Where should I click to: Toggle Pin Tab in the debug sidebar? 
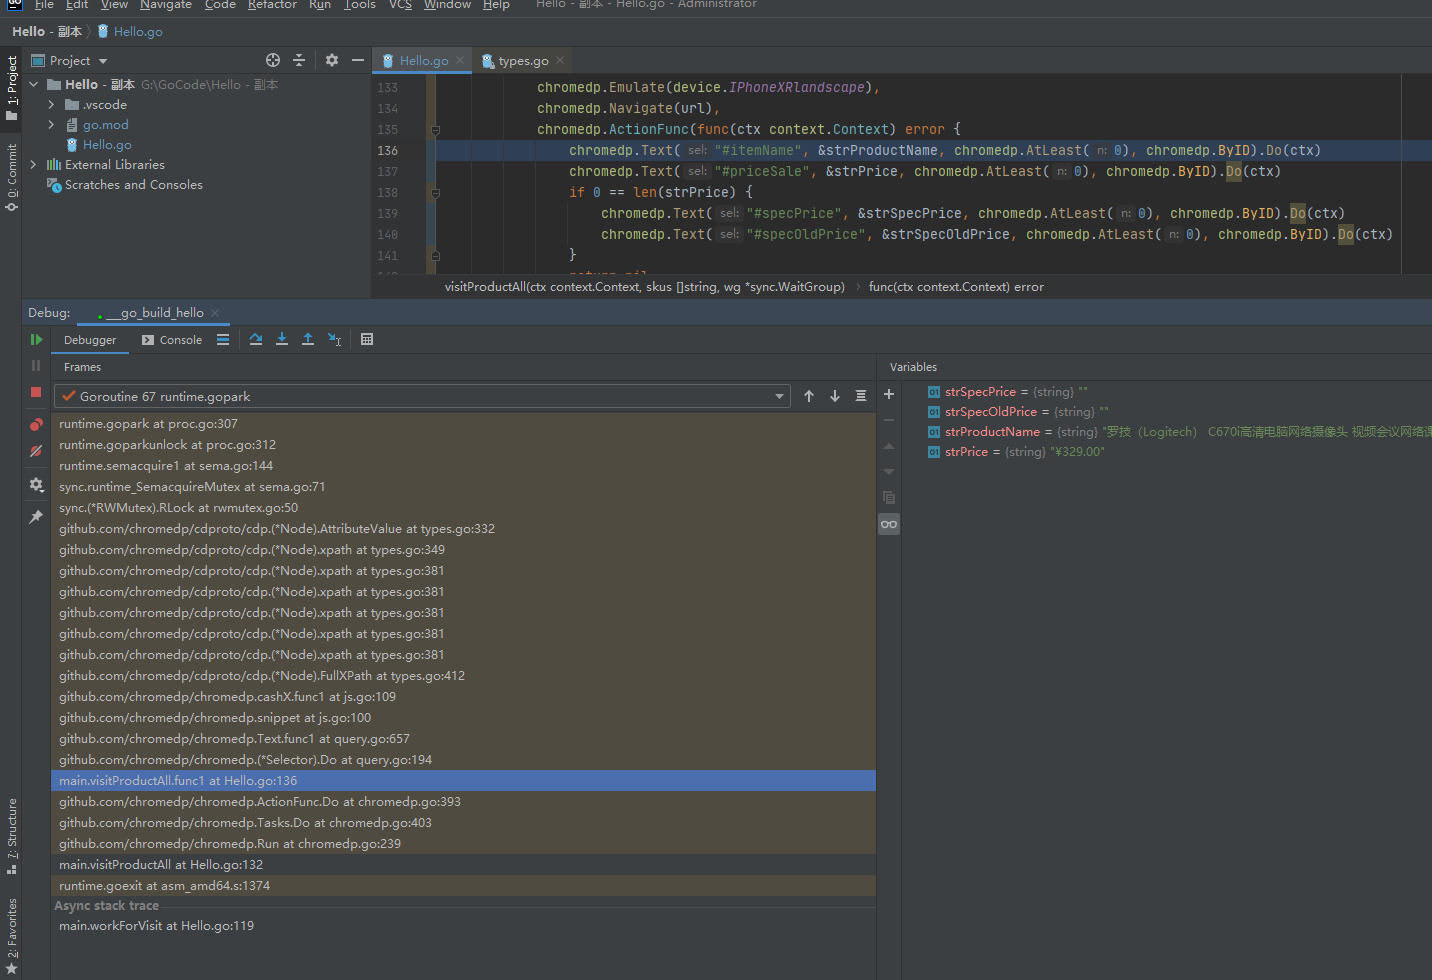36,517
